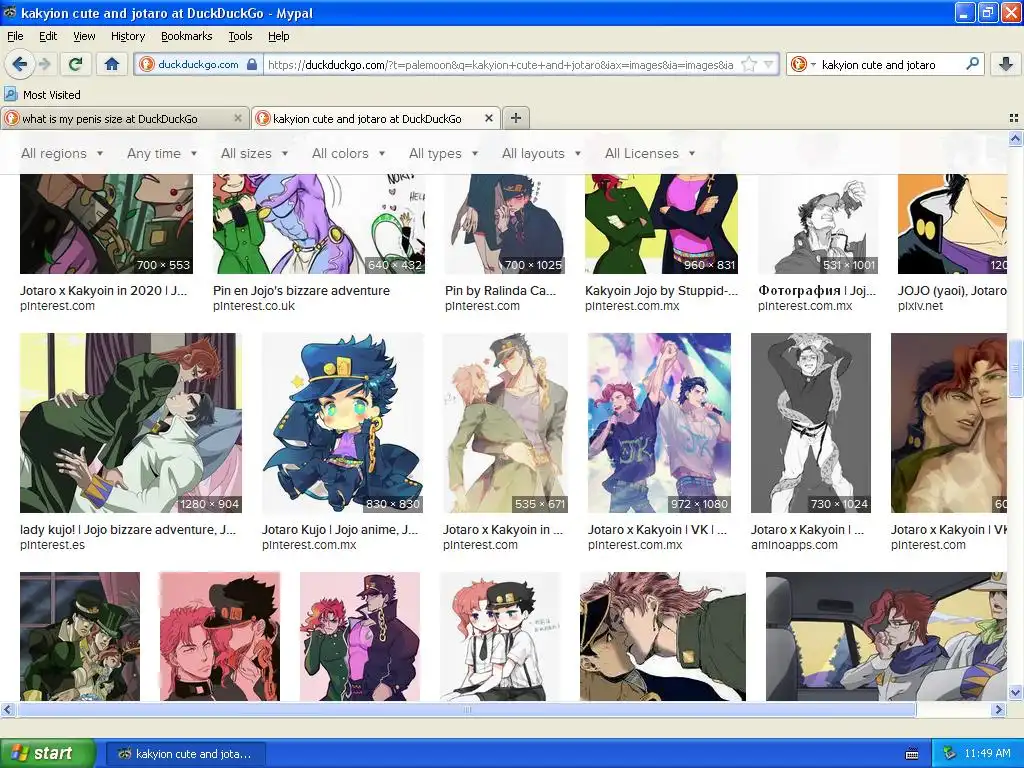
Task: Expand the All Licenses filter
Action: (650, 153)
